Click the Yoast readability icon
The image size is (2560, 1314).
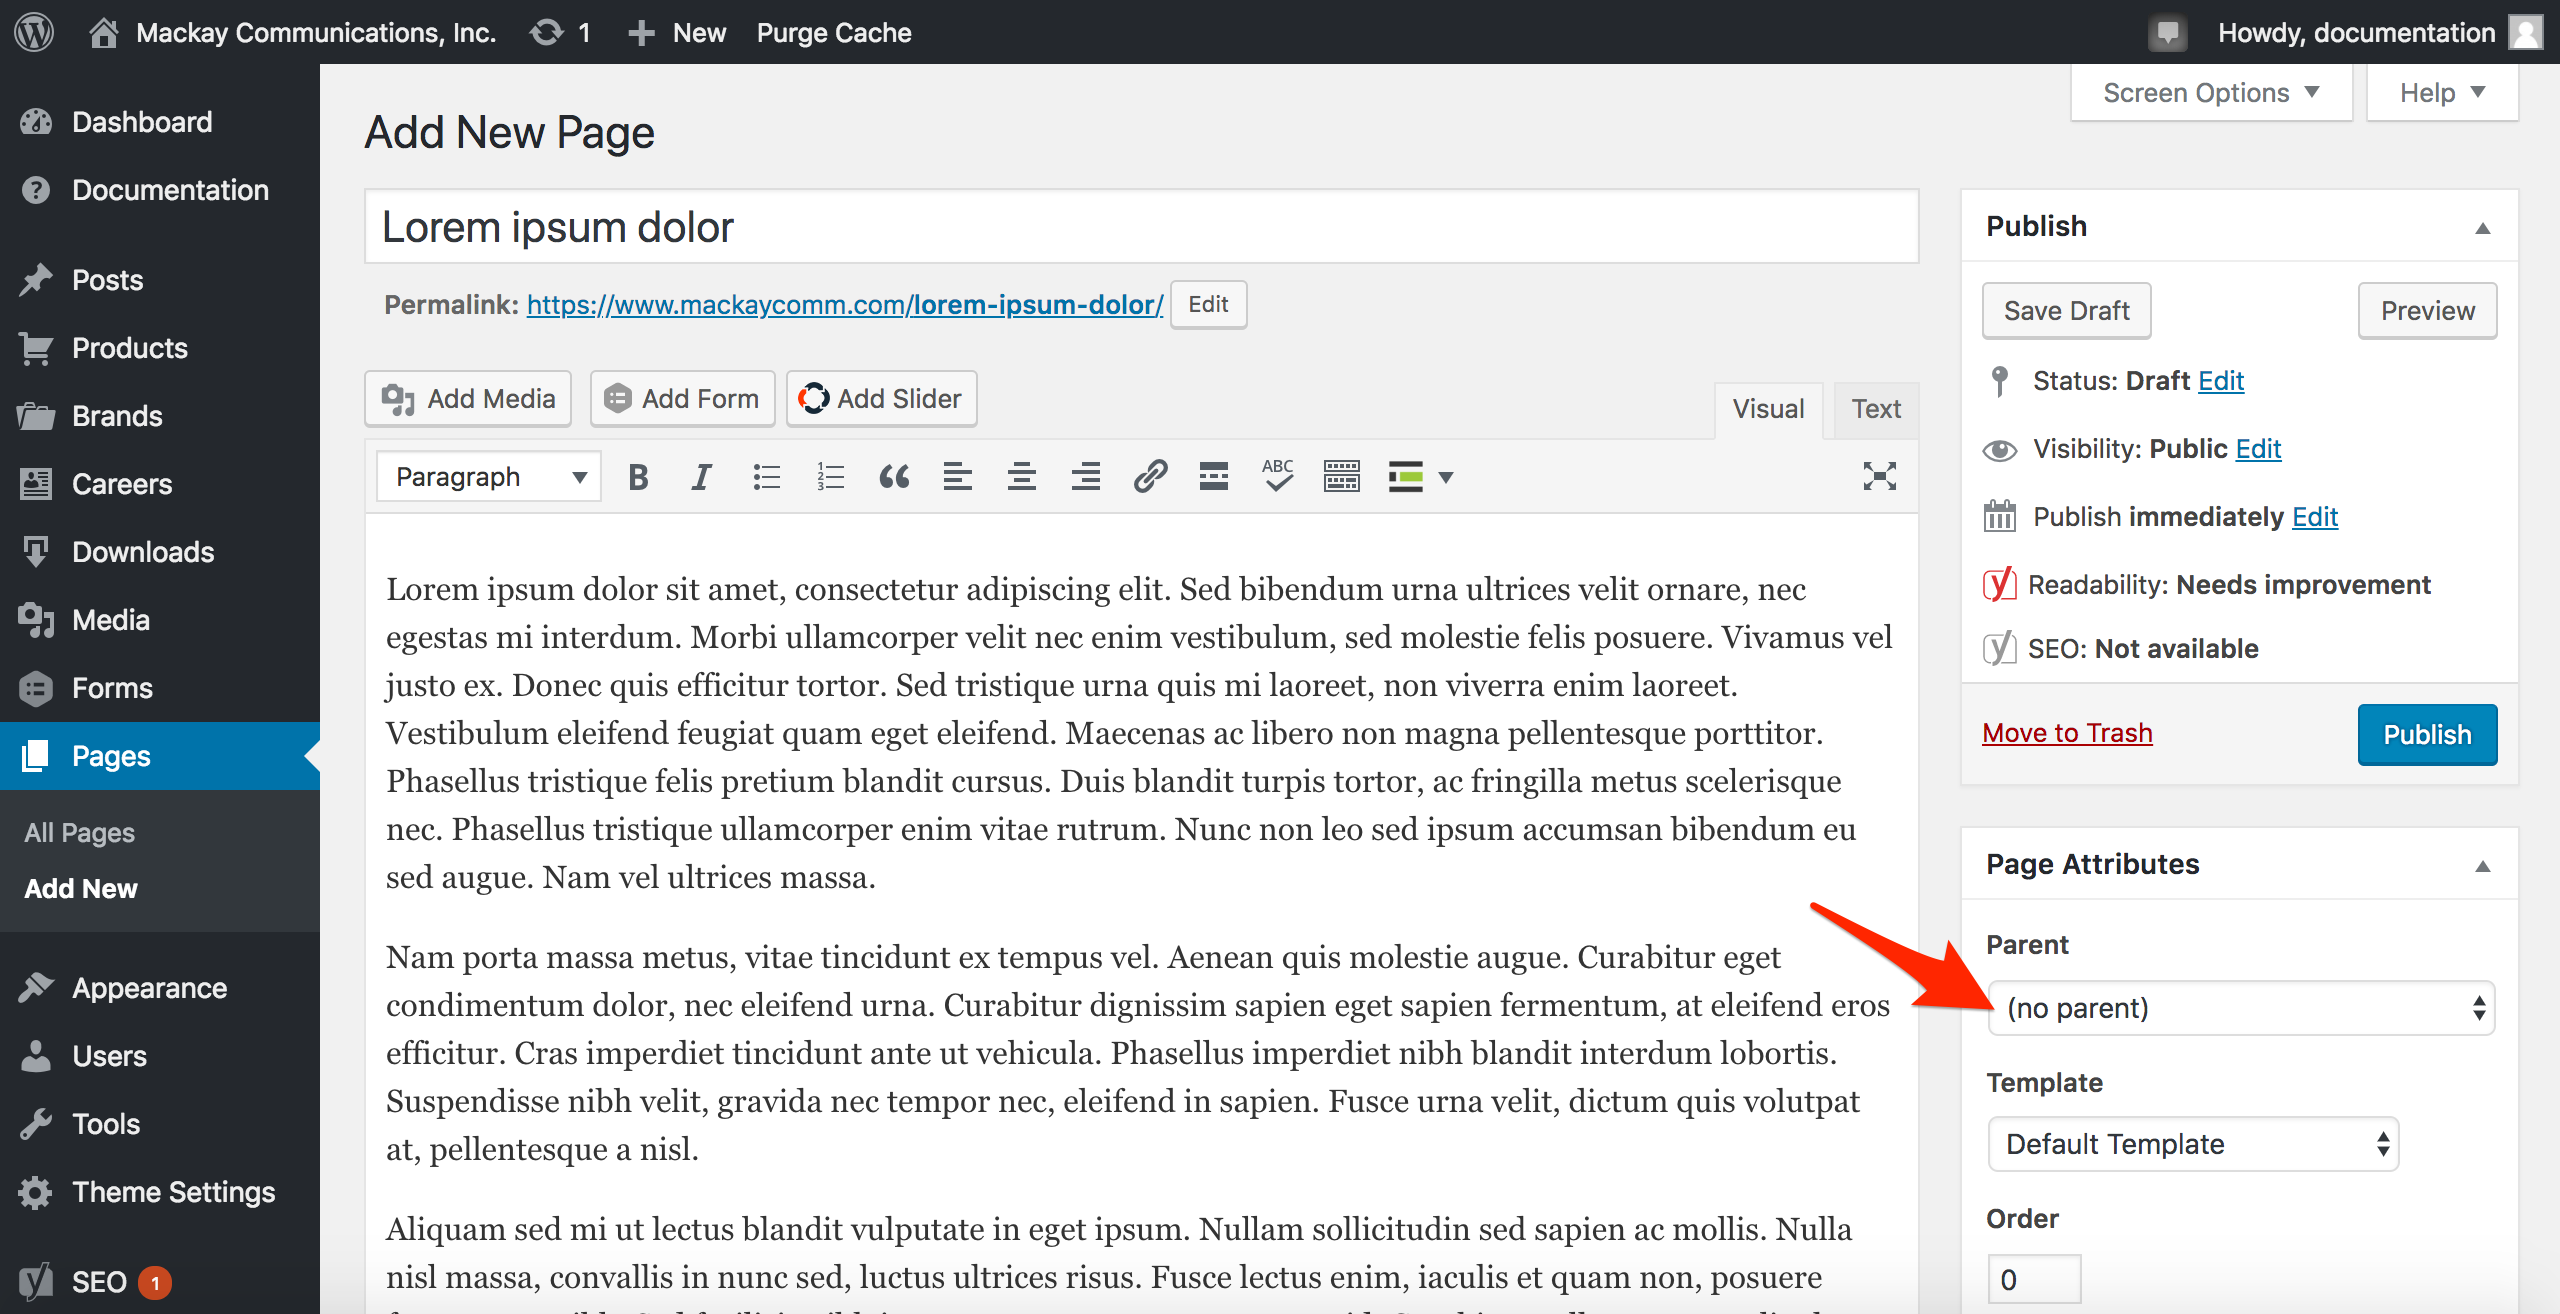[x=1999, y=584]
